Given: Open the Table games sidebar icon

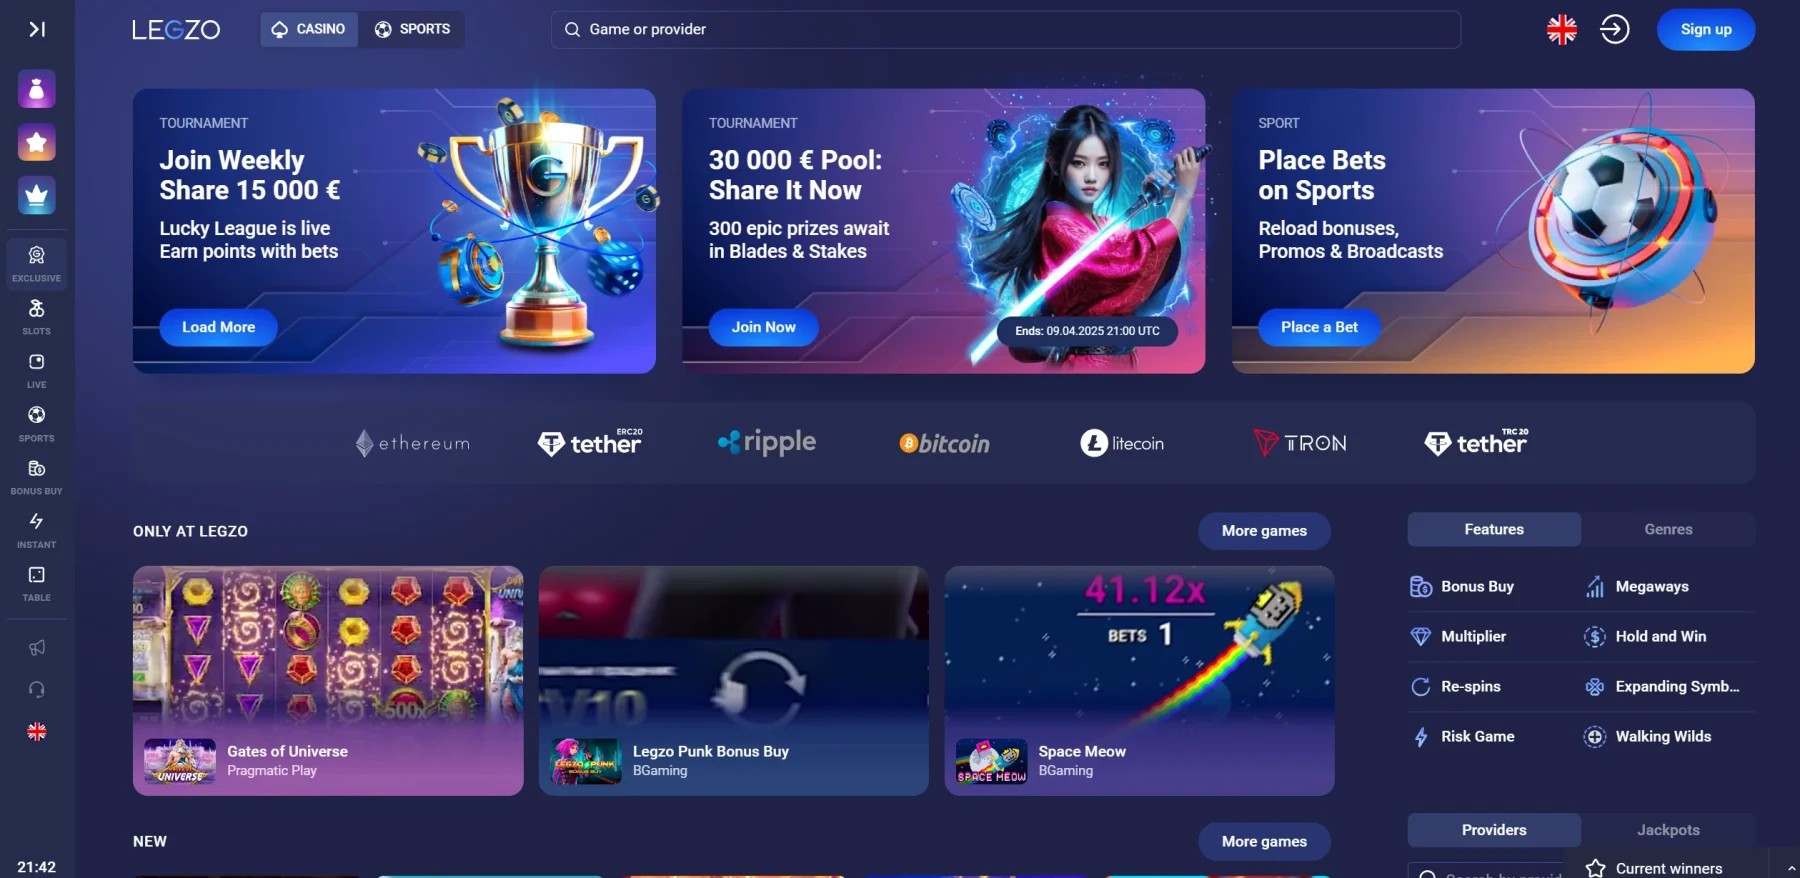Looking at the screenshot, I should click(x=37, y=583).
